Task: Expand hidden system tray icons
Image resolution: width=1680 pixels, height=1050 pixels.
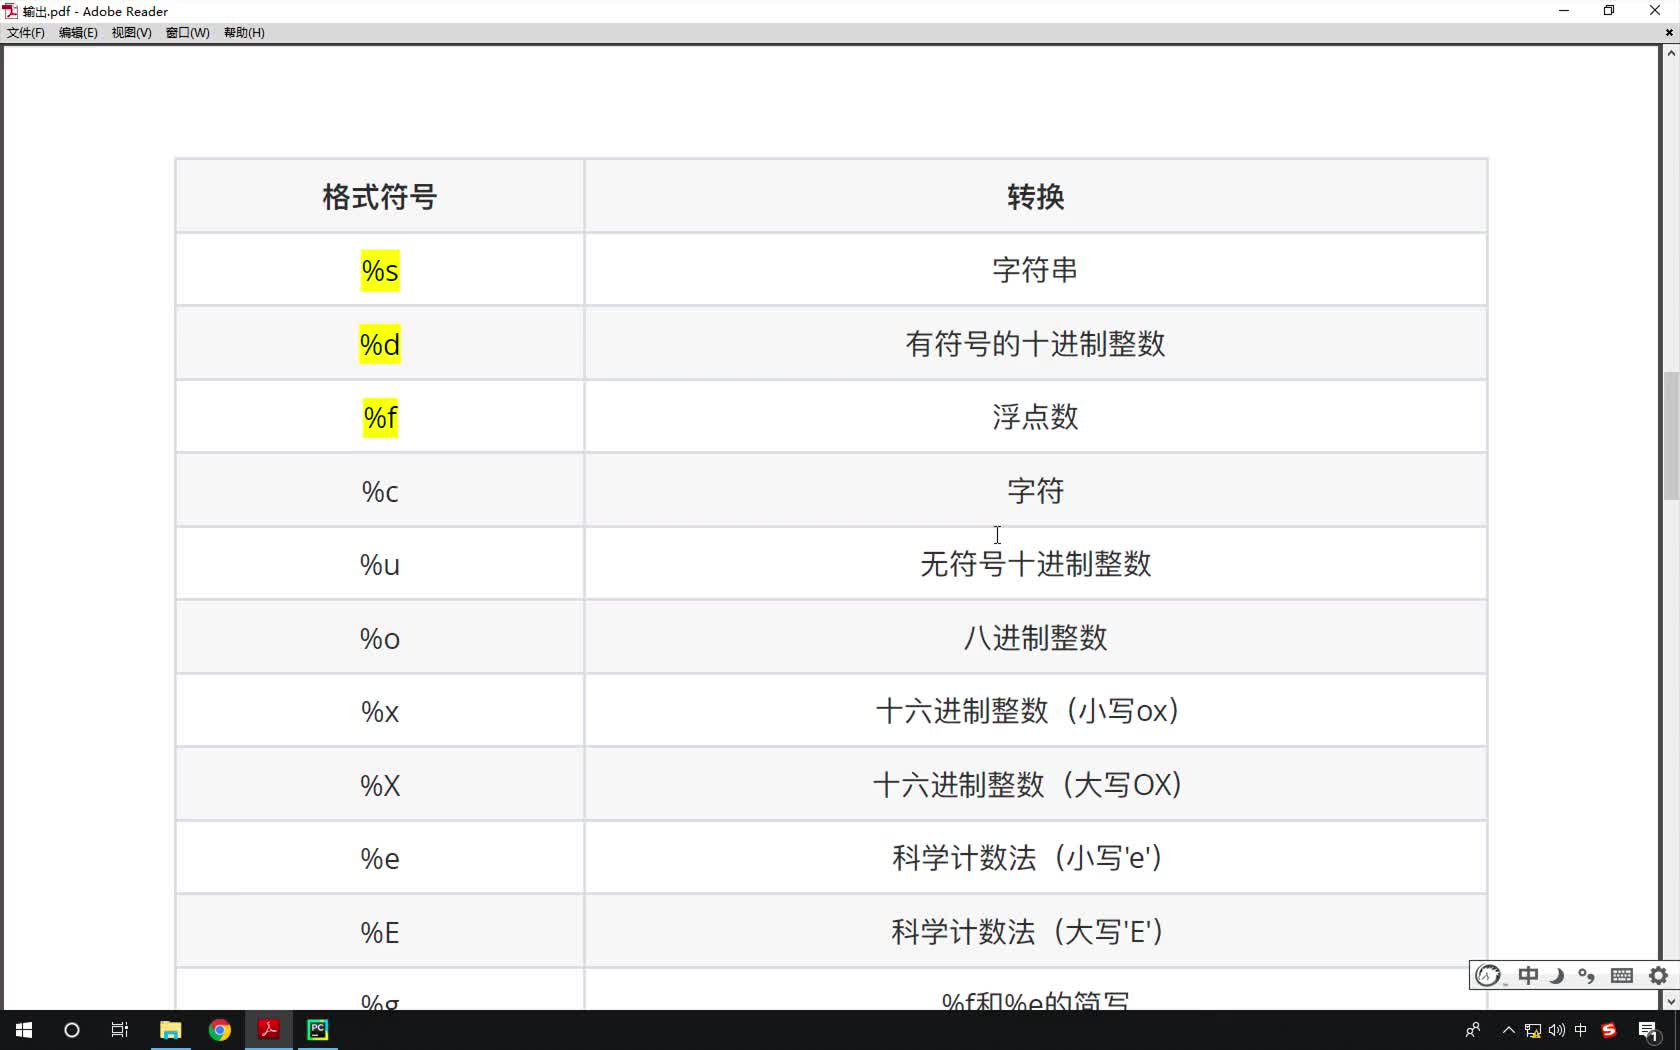Action: click(1509, 1030)
